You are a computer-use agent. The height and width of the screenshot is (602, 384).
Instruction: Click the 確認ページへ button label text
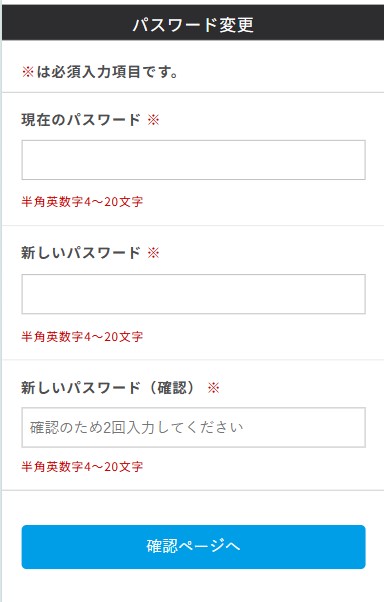tap(193, 546)
